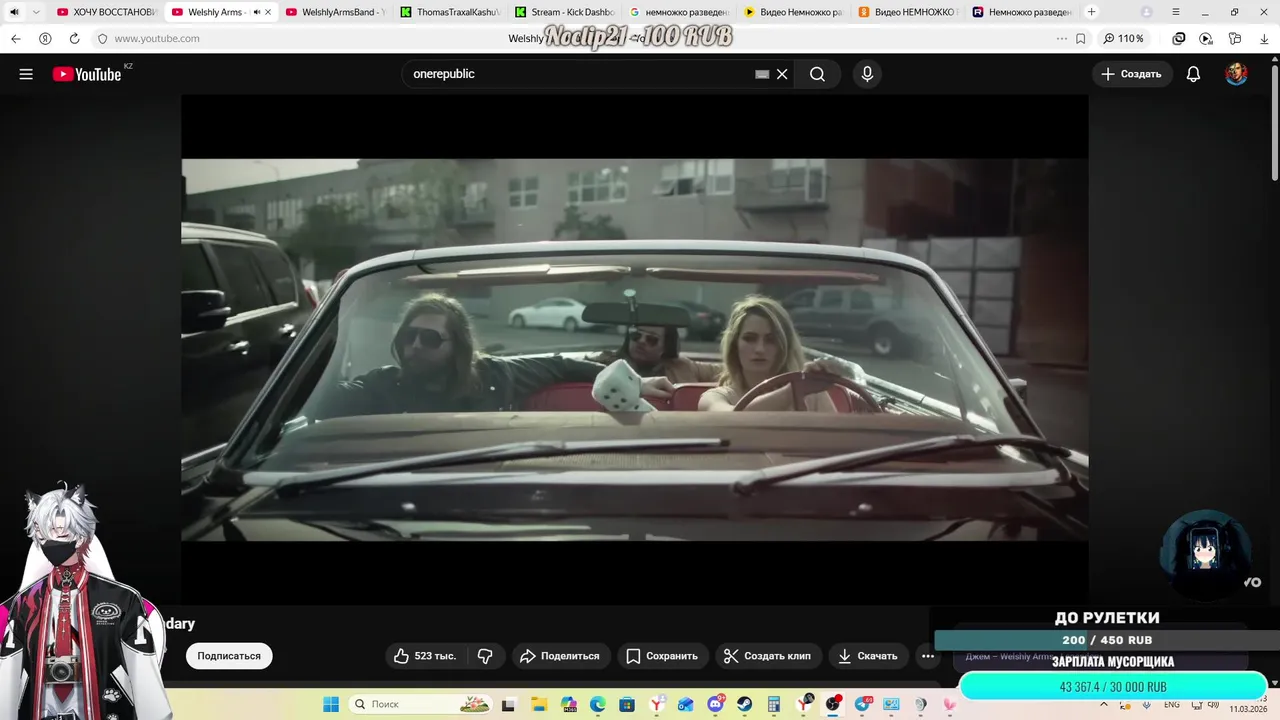Click the ENG language indicator
This screenshot has width=1280, height=720.
coord(1172,705)
